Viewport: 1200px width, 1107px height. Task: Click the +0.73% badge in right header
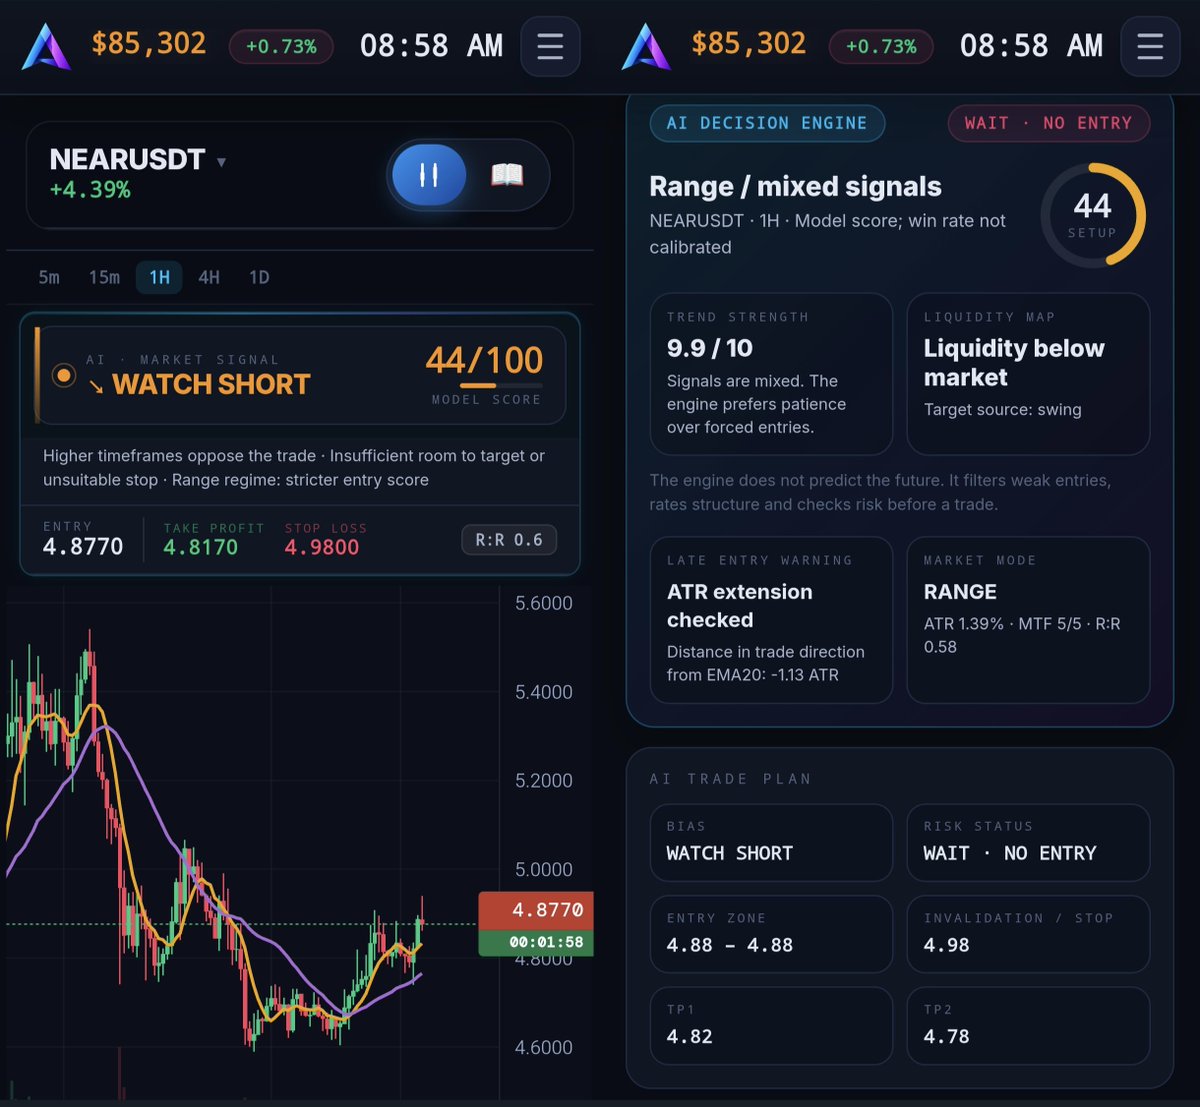pos(881,46)
